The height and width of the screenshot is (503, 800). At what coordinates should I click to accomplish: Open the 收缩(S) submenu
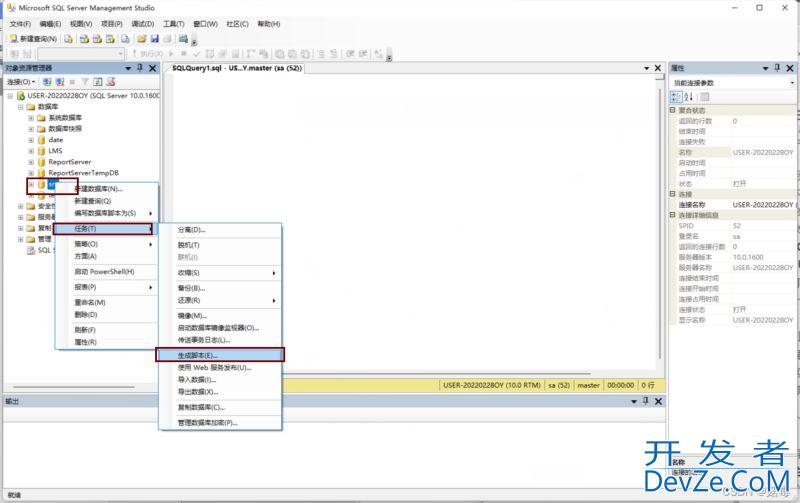click(220, 273)
